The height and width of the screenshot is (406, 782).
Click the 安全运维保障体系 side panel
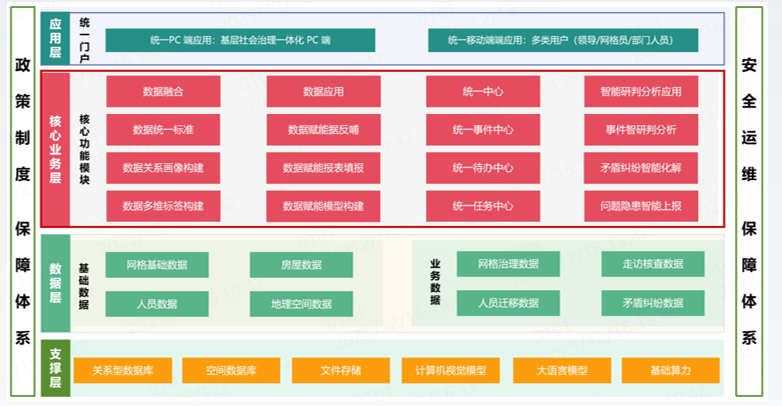click(x=748, y=200)
